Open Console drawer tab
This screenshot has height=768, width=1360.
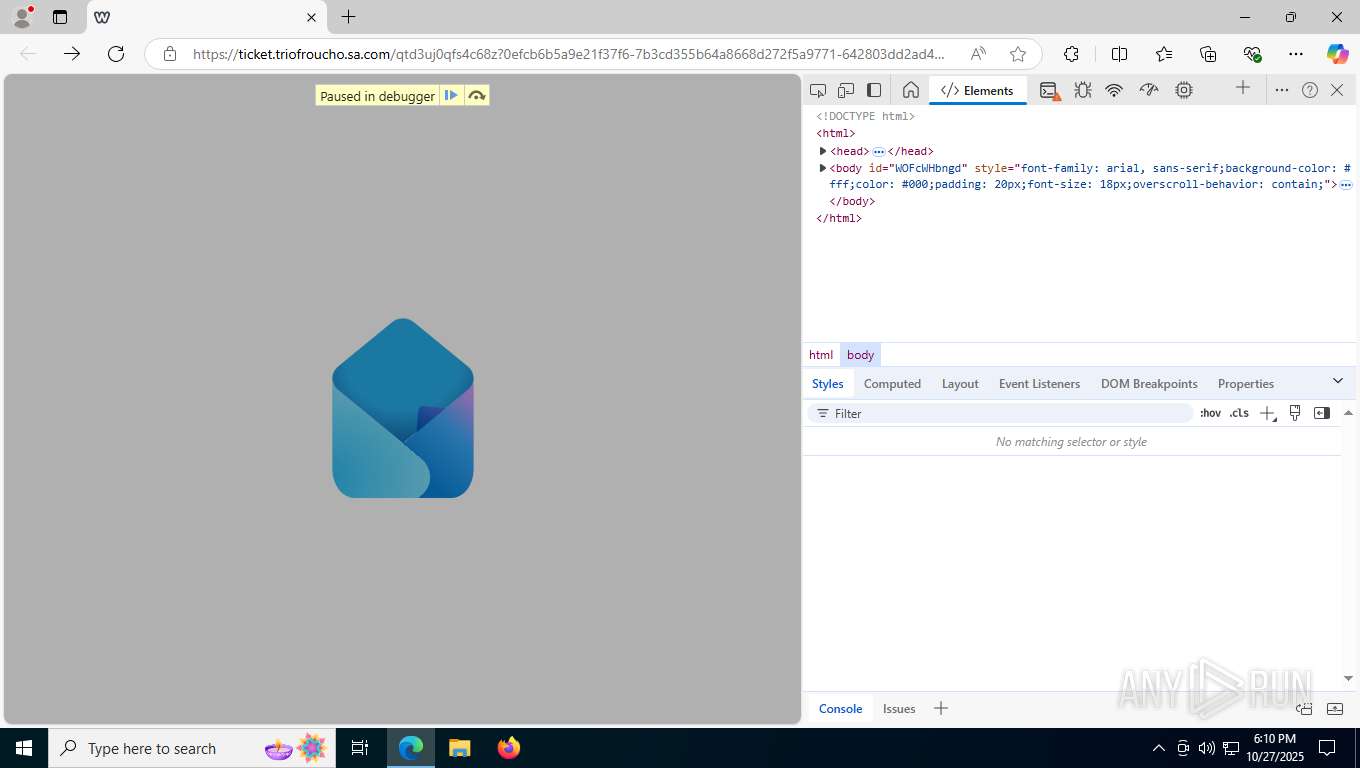[840, 708]
